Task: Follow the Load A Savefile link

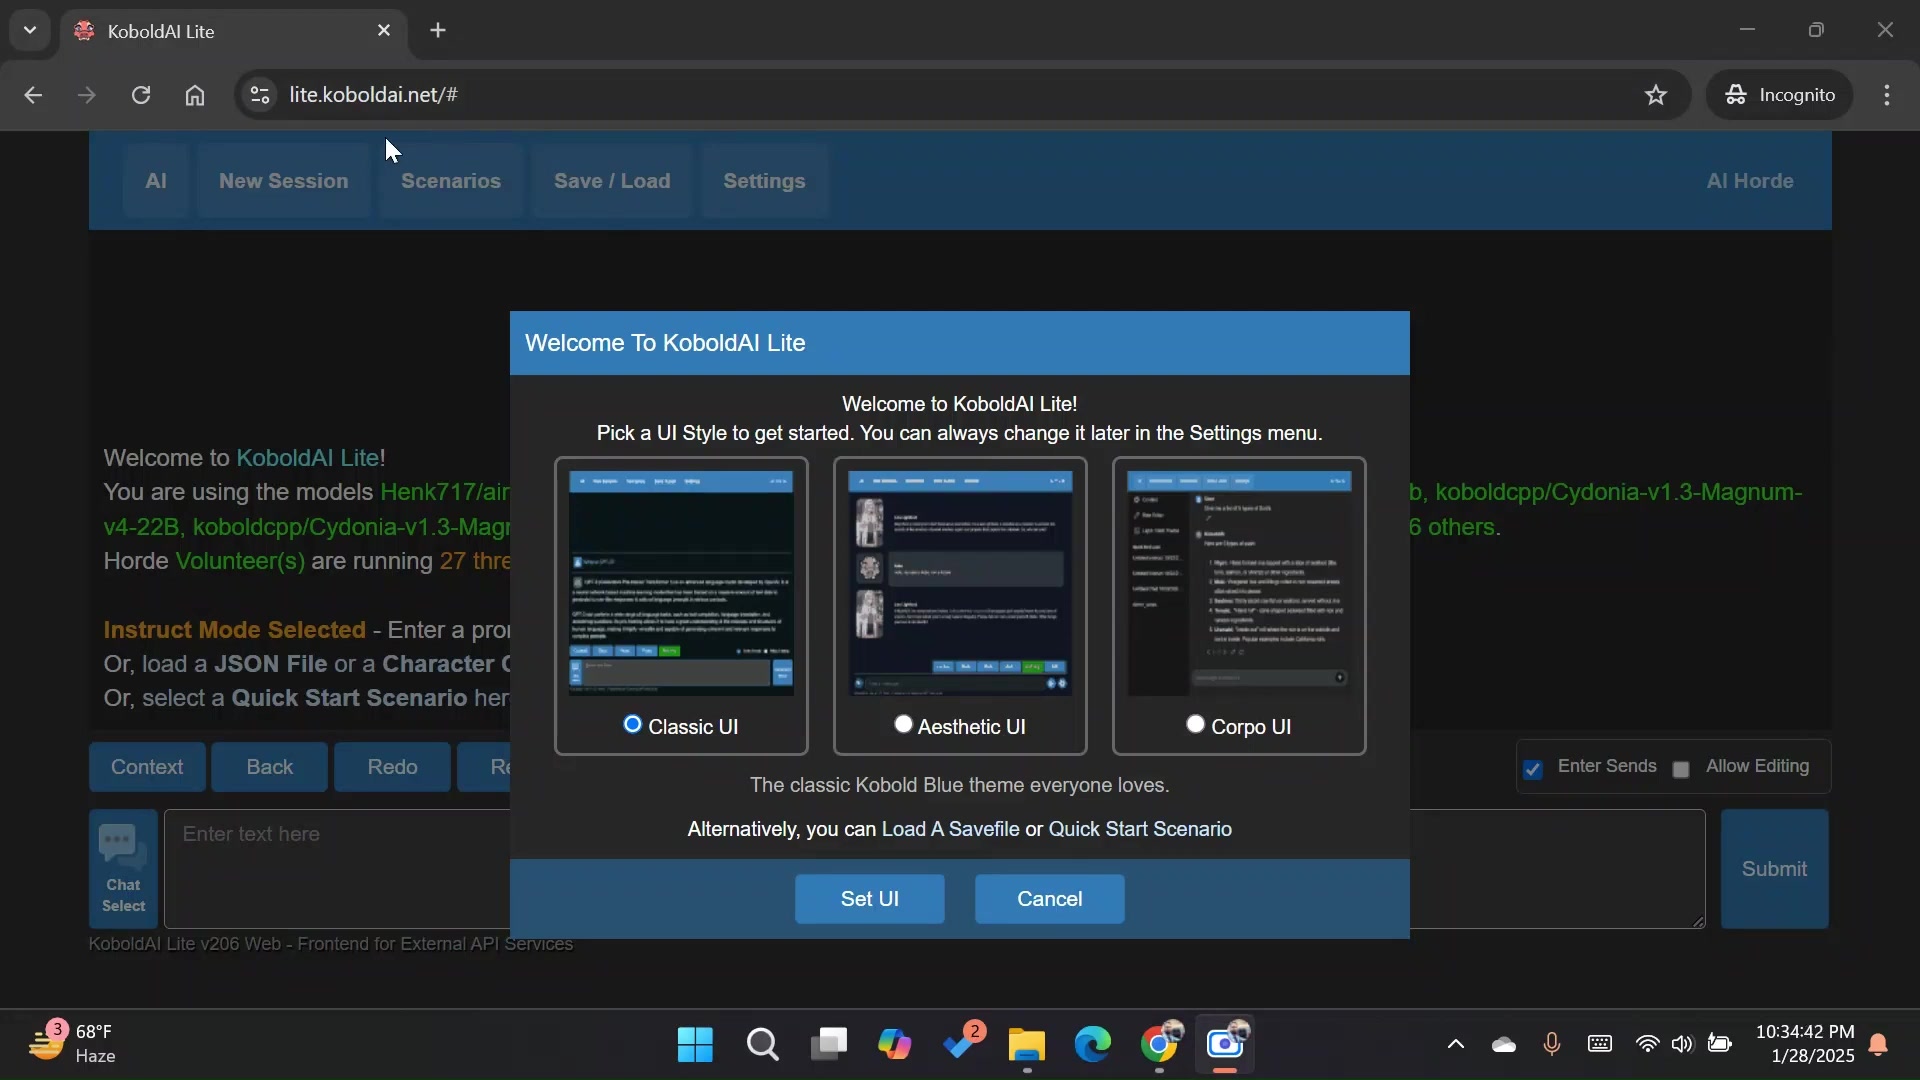Action: 950,829
